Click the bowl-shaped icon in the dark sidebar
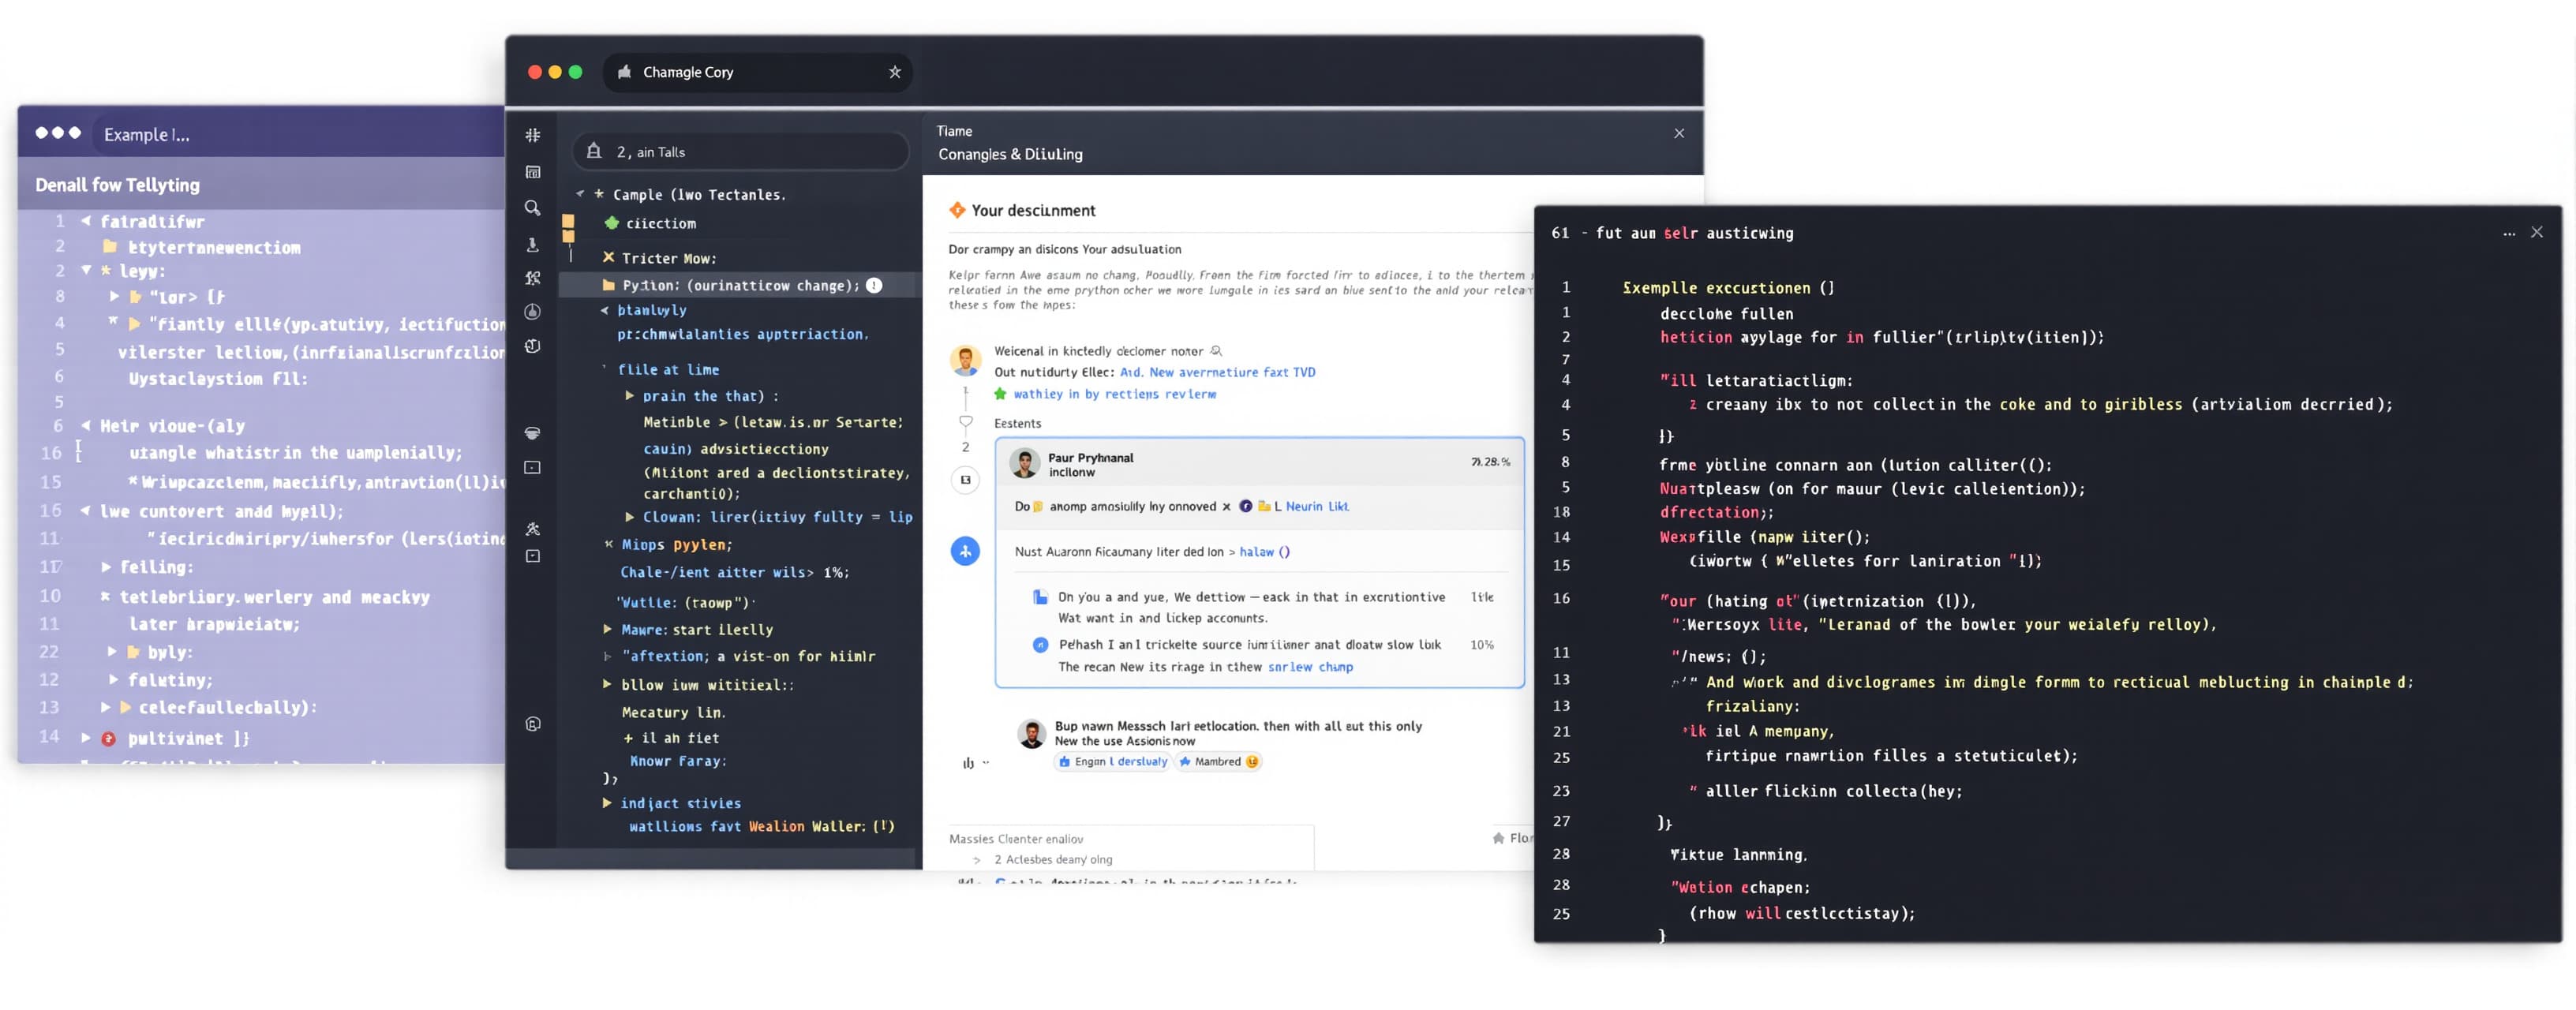The image size is (2576, 1010). click(533, 433)
